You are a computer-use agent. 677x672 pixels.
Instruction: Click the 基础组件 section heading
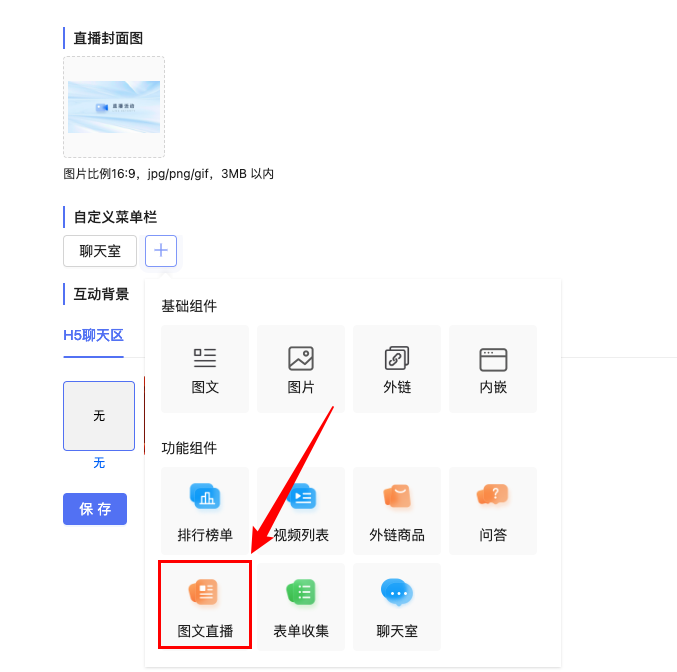pyautogui.click(x=189, y=306)
